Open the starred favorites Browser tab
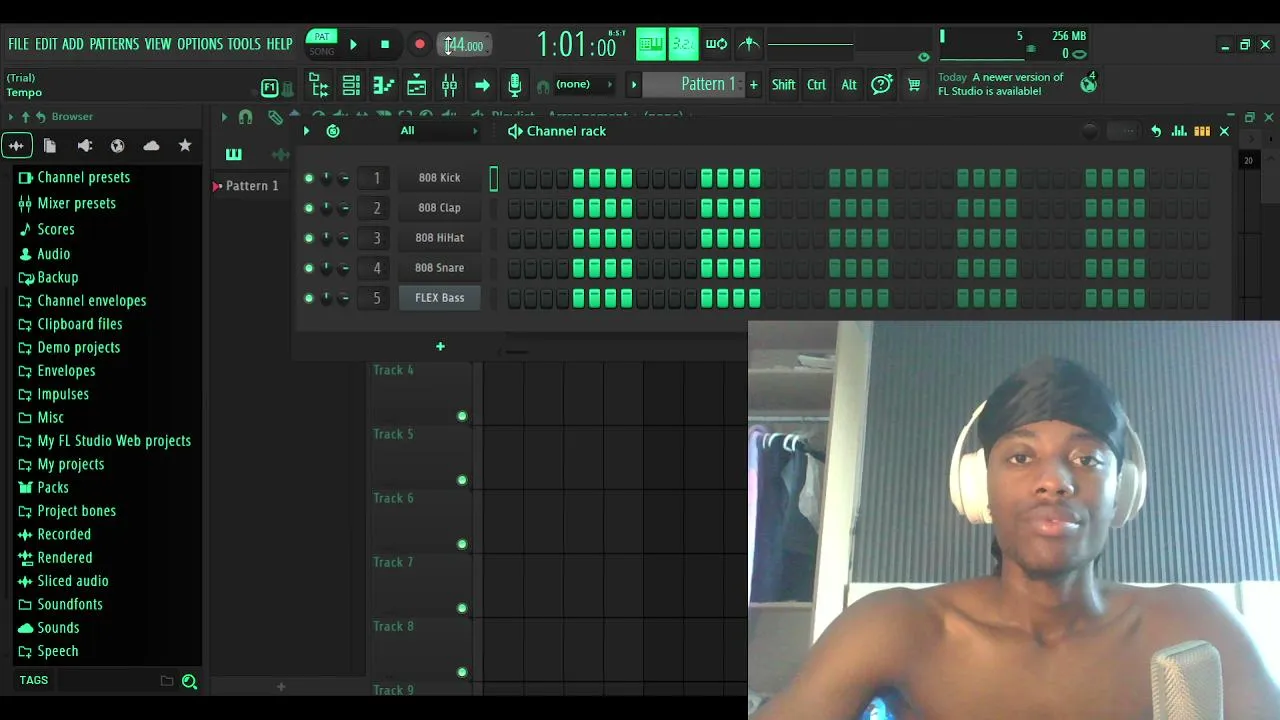 pyautogui.click(x=185, y=146)
